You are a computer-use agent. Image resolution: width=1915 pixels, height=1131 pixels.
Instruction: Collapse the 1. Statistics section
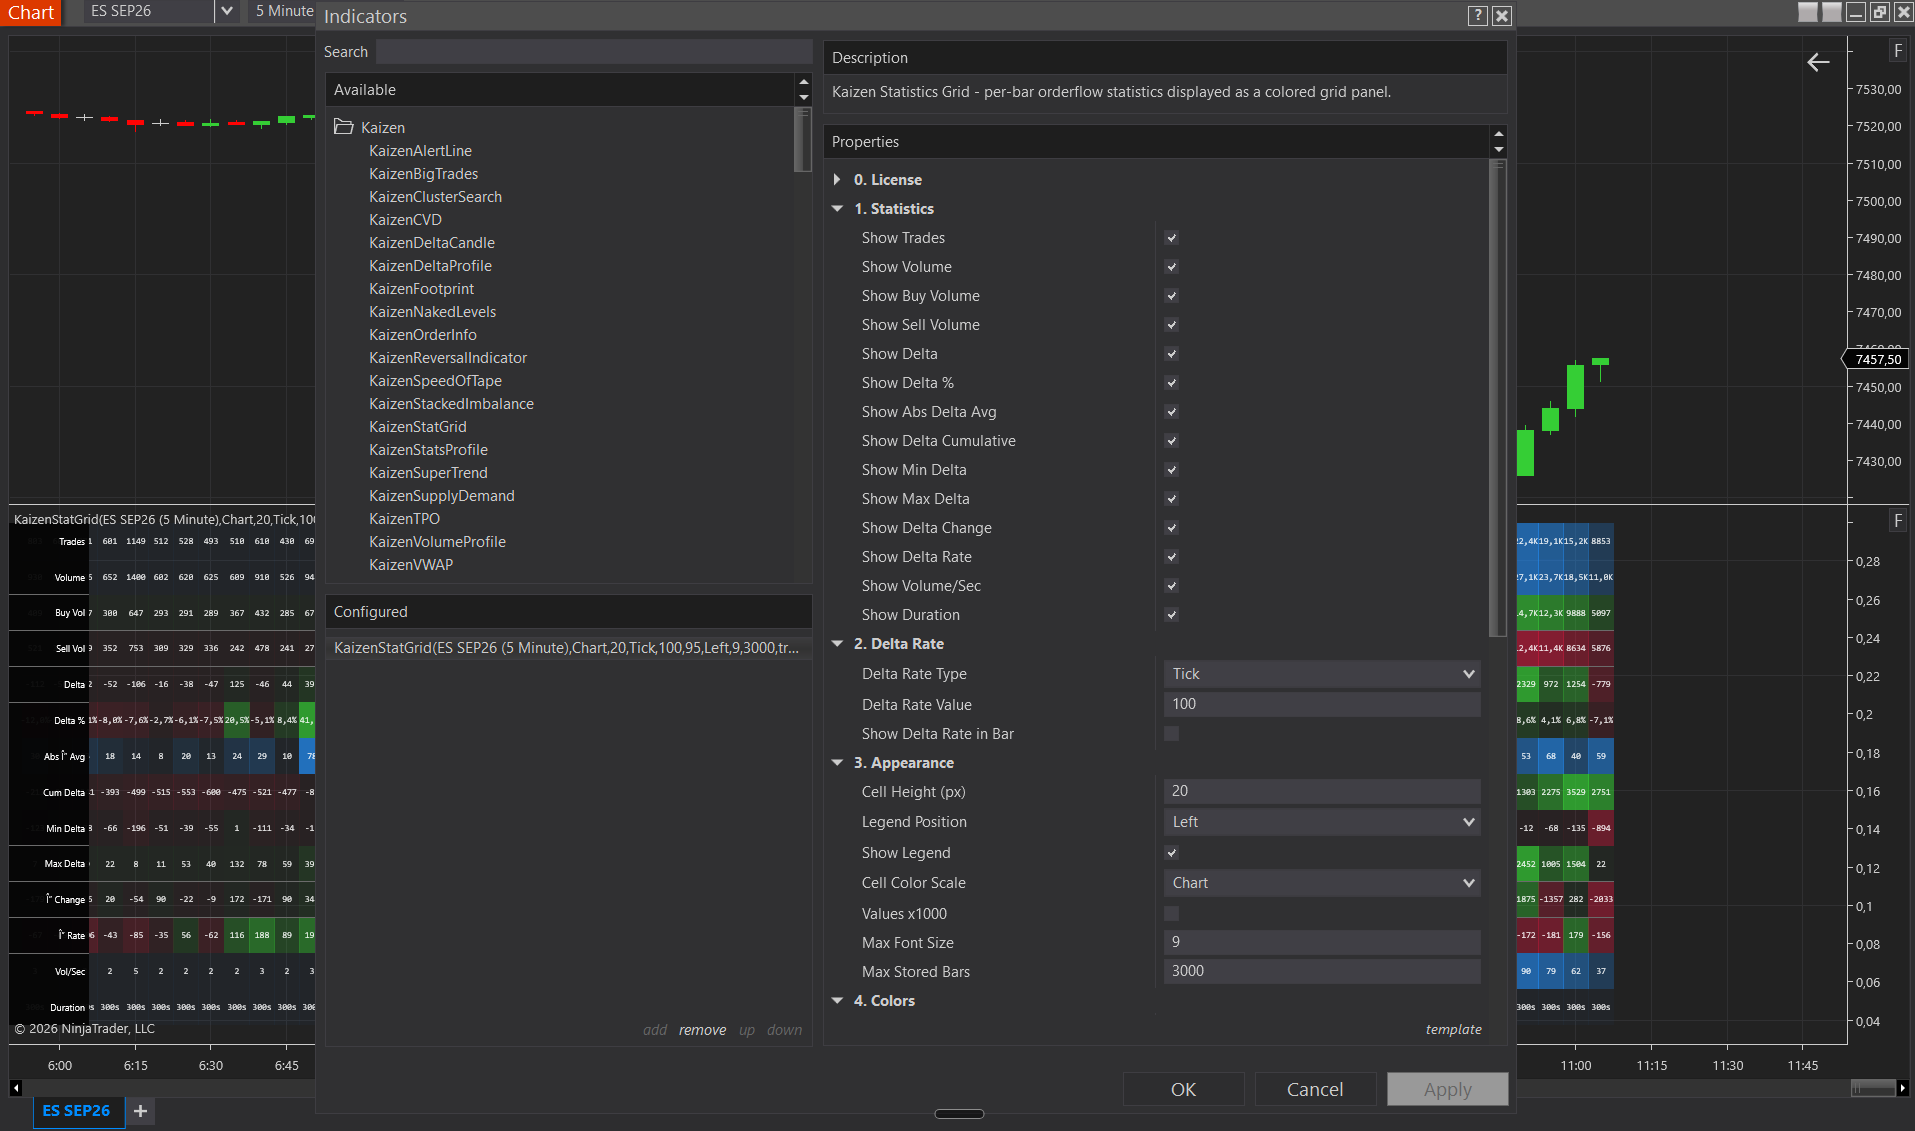[837, 209]
